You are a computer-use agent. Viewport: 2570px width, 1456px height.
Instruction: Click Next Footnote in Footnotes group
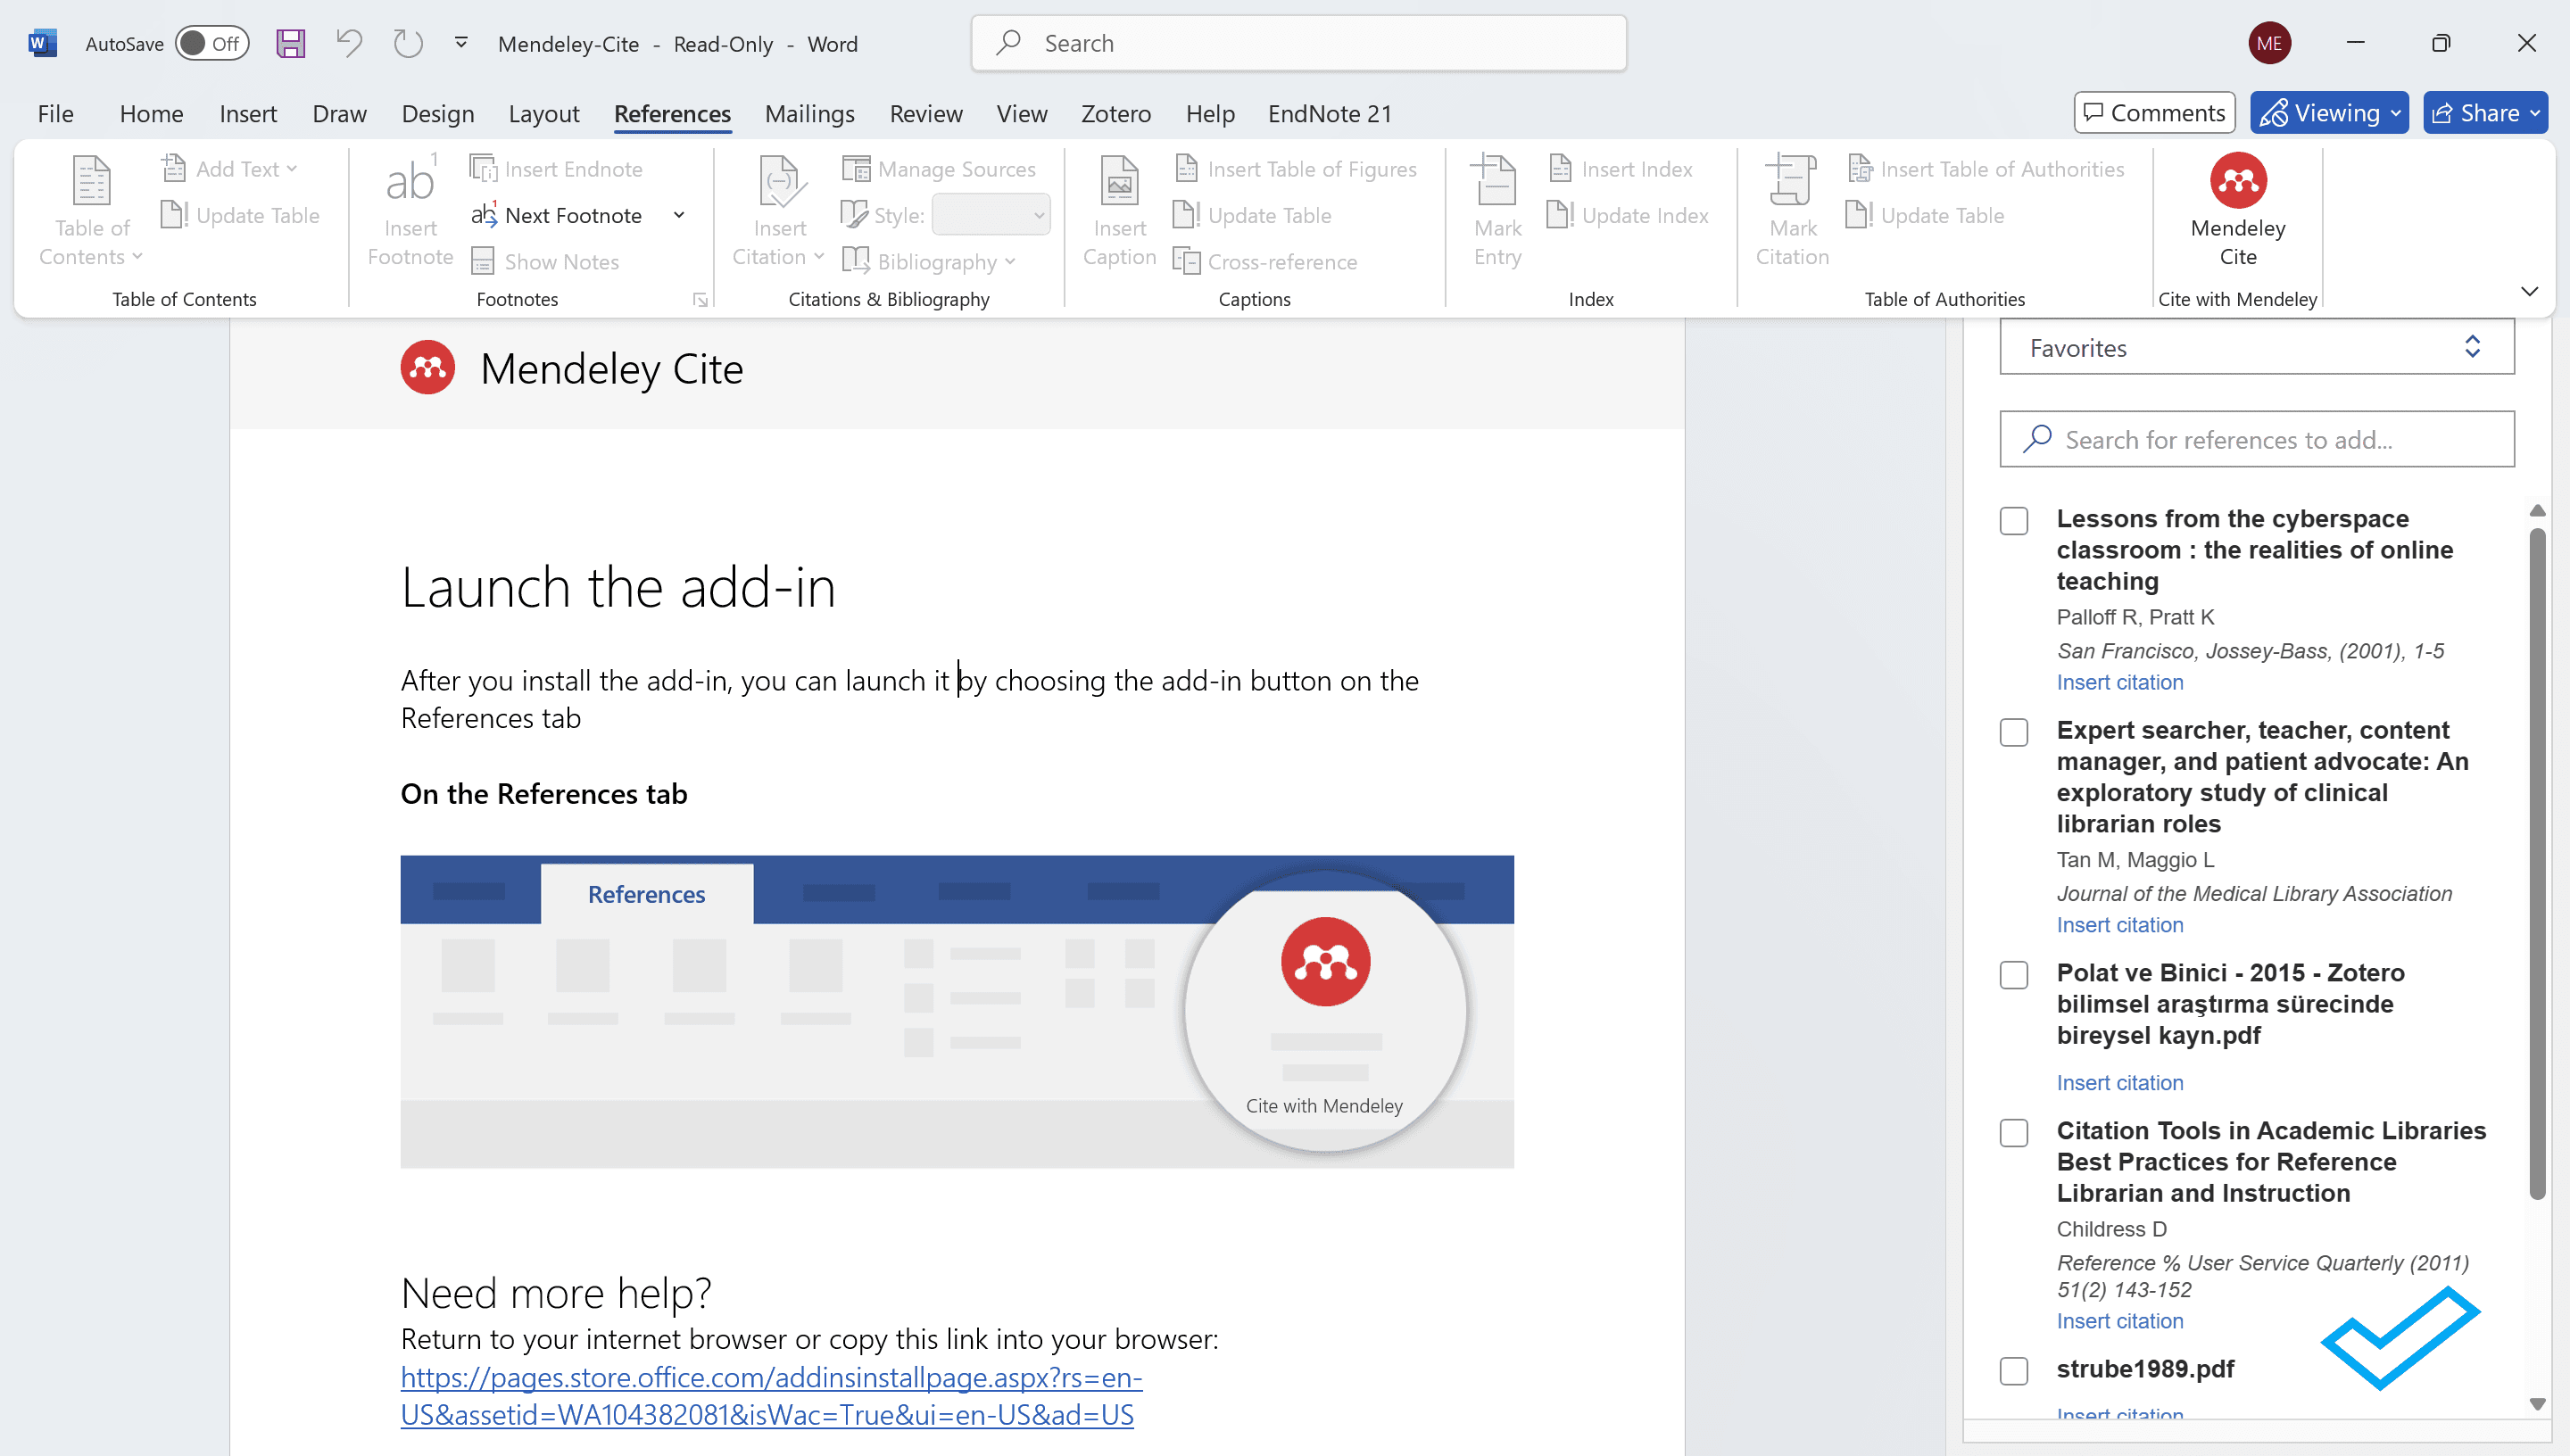pyautogui.click(x=557, y=215)
